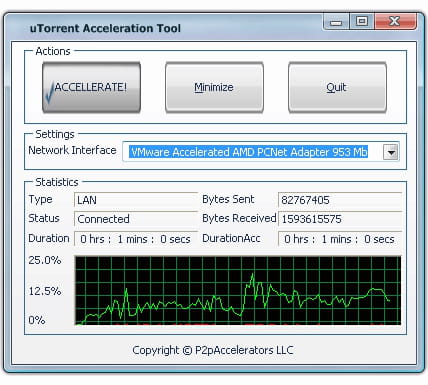The width and height of the screenshot is (428, 385).
Task: Click the uTorrent Acceleration Tool title
Action: click(x=105, y=28)
